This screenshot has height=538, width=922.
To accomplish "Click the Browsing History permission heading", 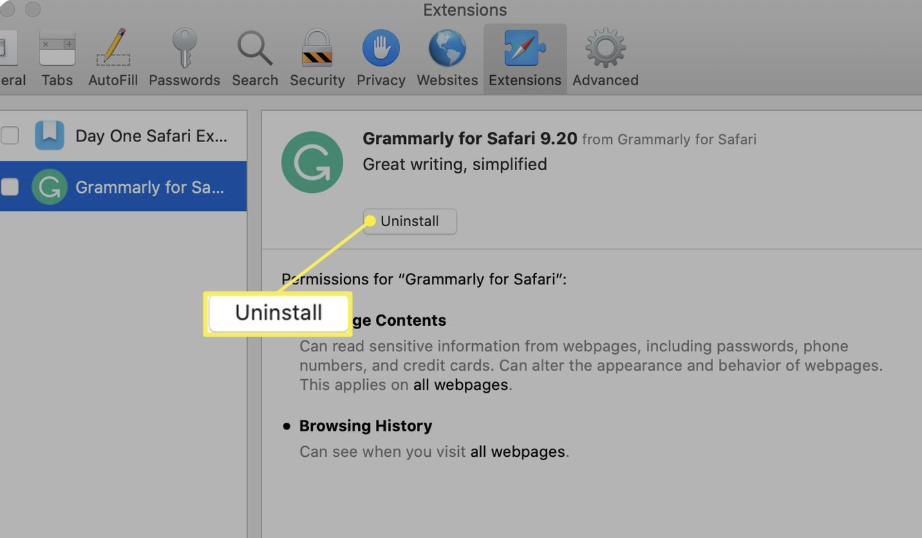I will [366, 426].
